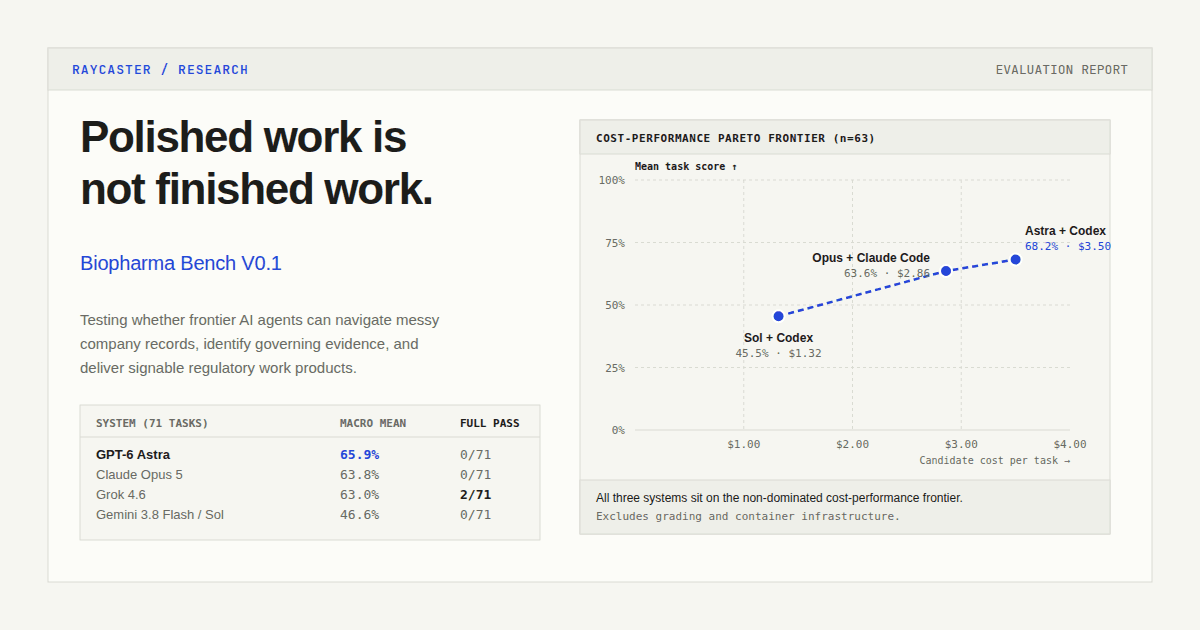Click the $2.00 x-axis tick
1200x630 pixels.
(x=853, y=444)
